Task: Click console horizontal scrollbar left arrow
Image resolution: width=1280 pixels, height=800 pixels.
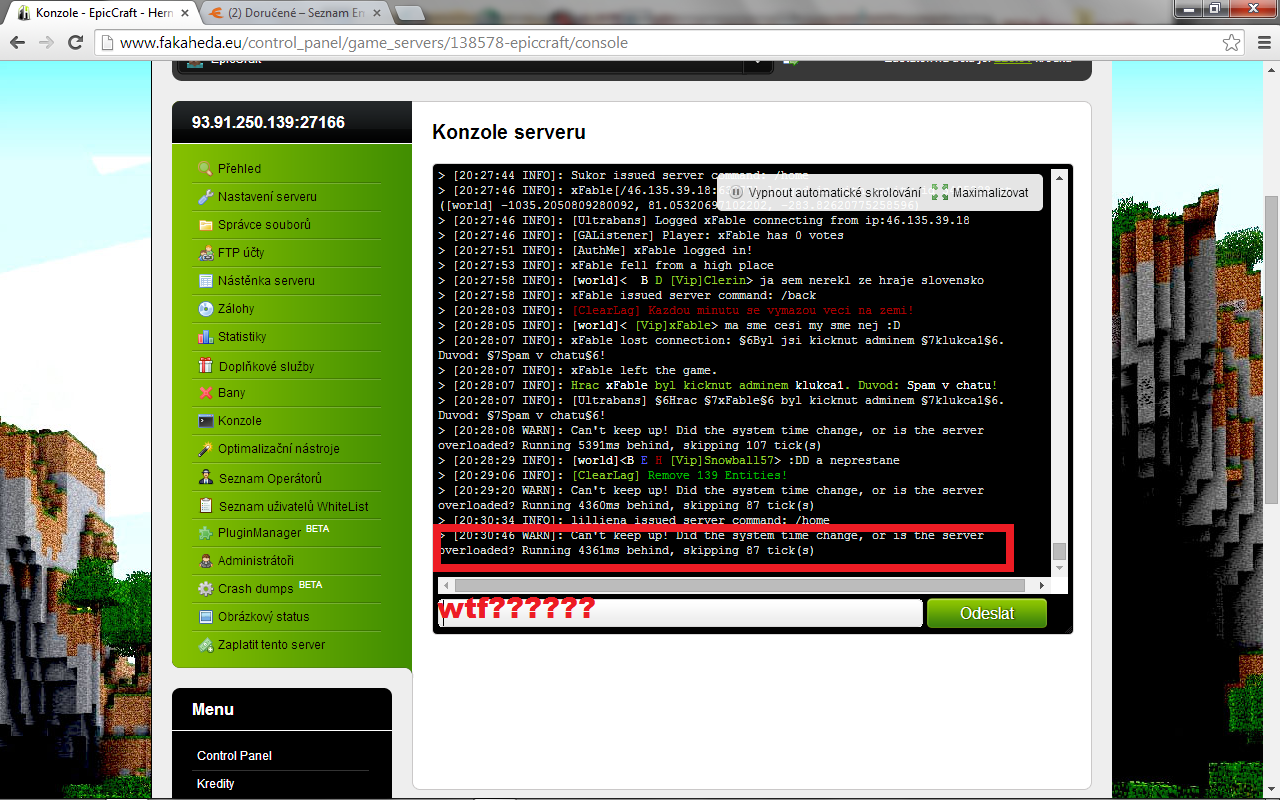Action: (446, 585)
